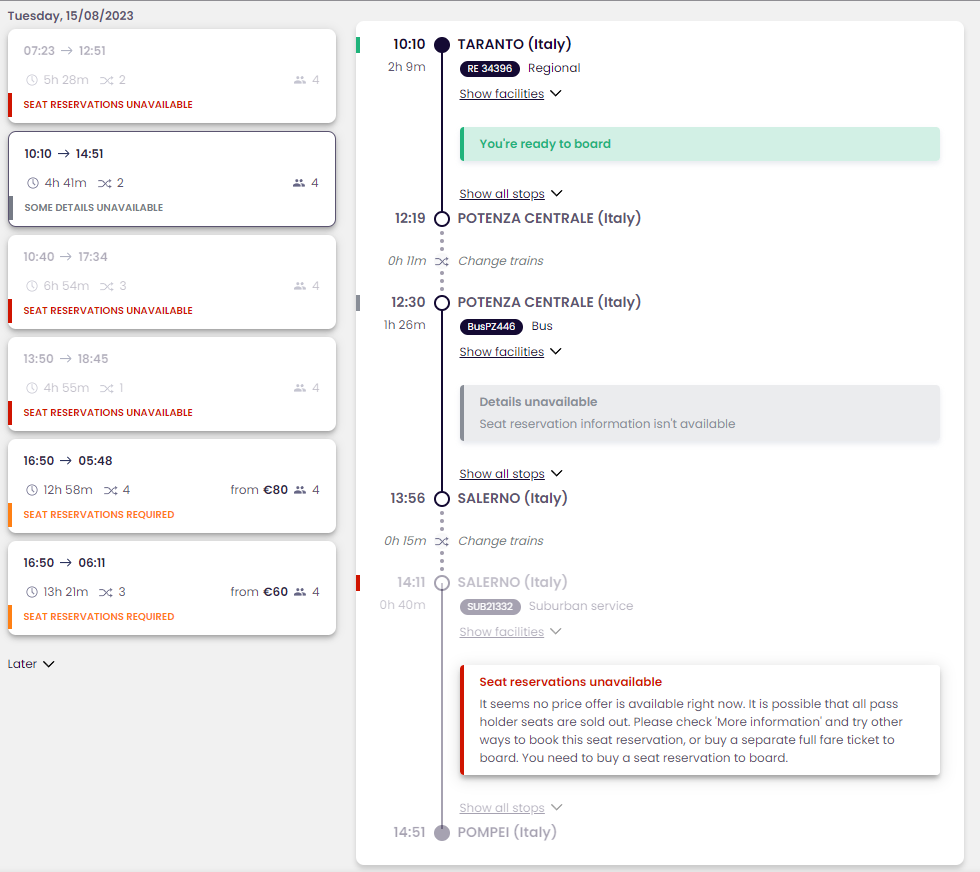The image size is (980, 872).
Task: Click 'Suburban service' label
Action: click(581, 606)
